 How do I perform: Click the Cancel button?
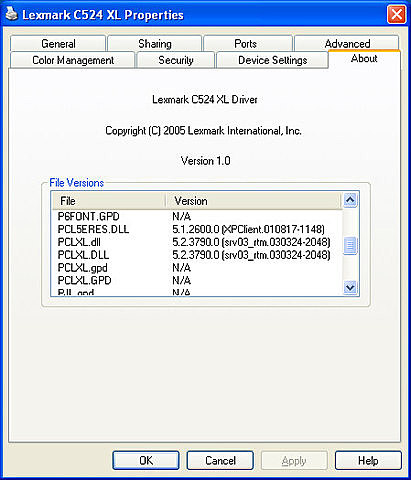click(x=220, y=460)
